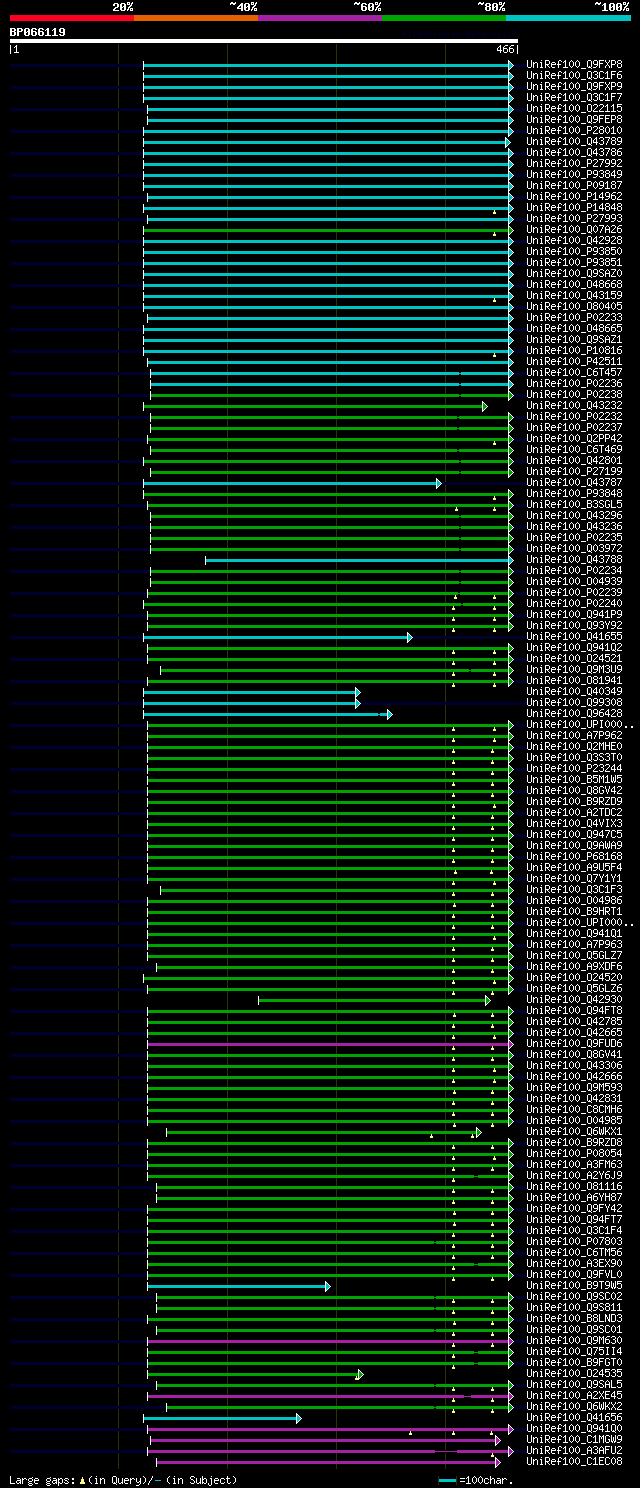Click the purple ~60% legend segment

point(319,18)
